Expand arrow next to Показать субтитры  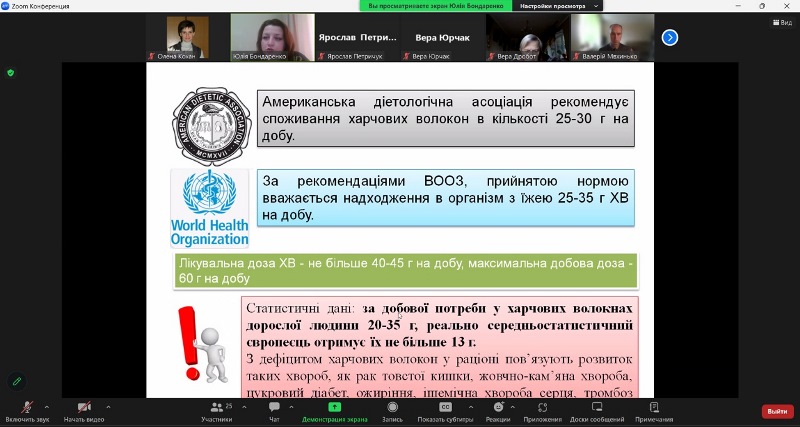(470, 407)
